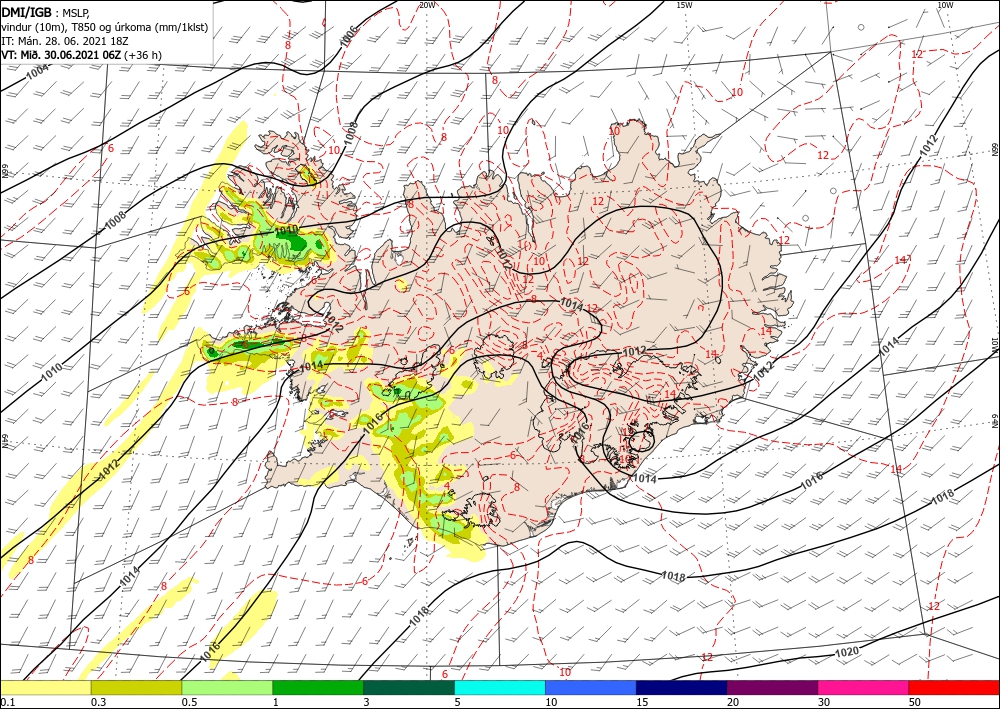Click the olive 0.3–0.5 legend color band
This screenshot has height=709, width=1000.
pos(136,687)
